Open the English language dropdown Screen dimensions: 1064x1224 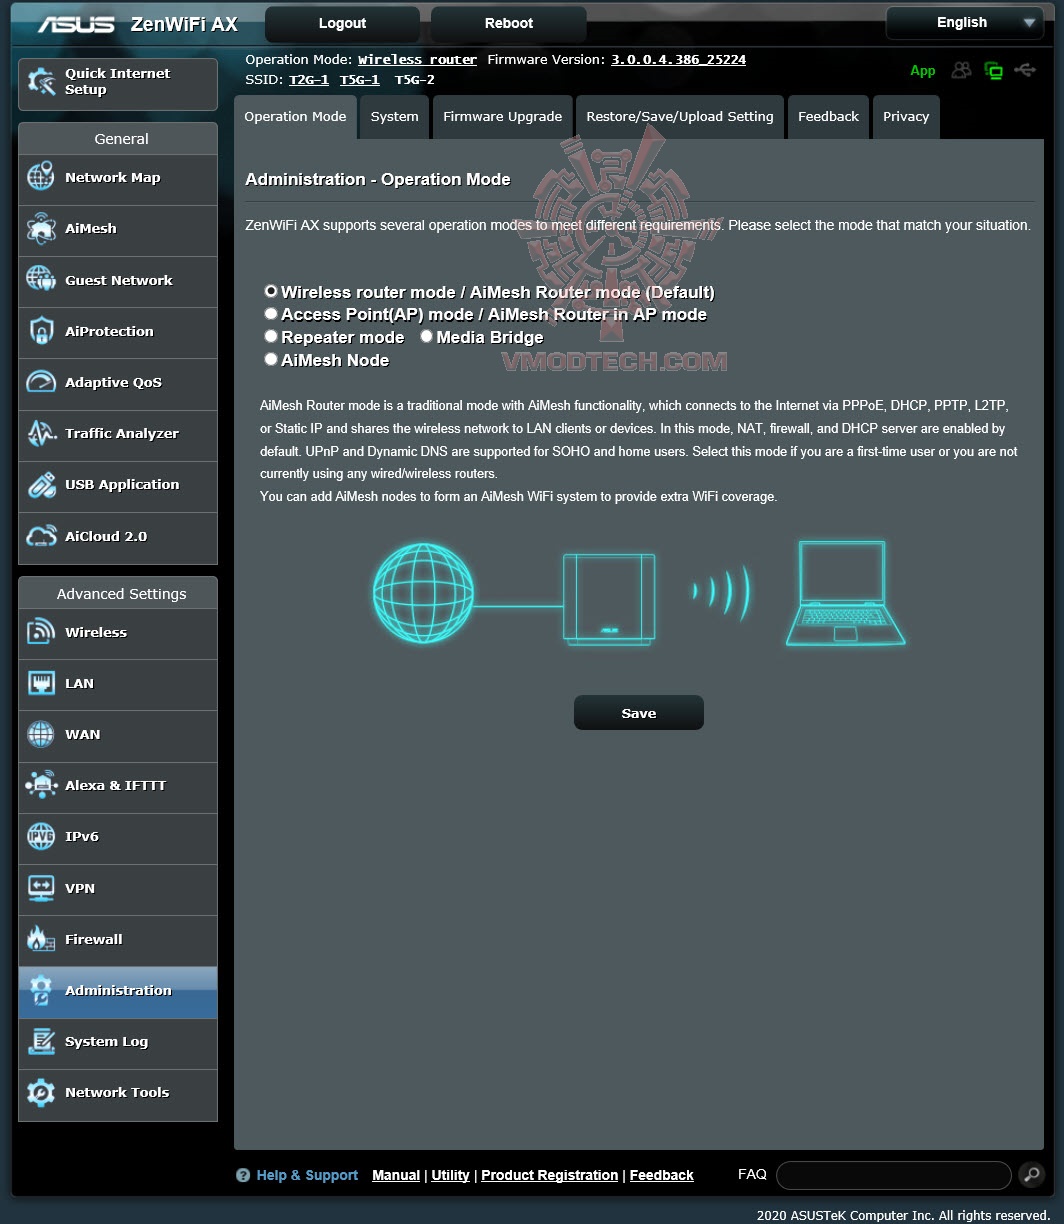tap(963, 22)
